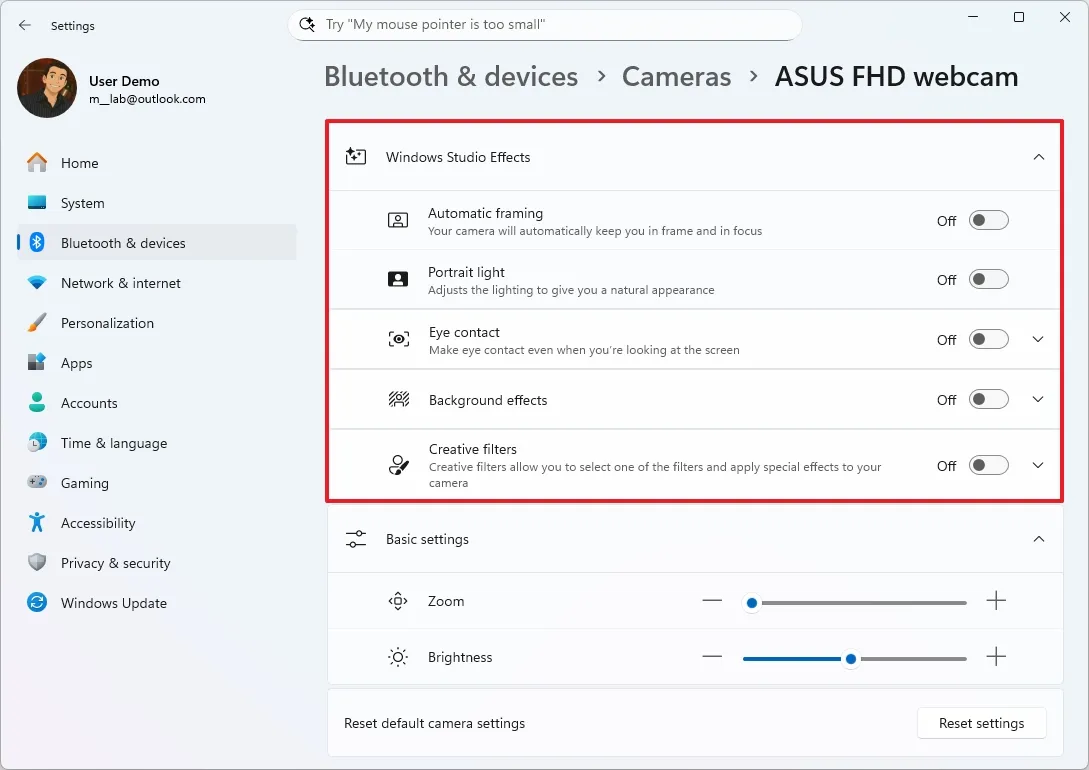The width and height of the screenshot is (1089, 770).
Task: Click the Creative filters brush icon
Action: click(x=398, y=464)
